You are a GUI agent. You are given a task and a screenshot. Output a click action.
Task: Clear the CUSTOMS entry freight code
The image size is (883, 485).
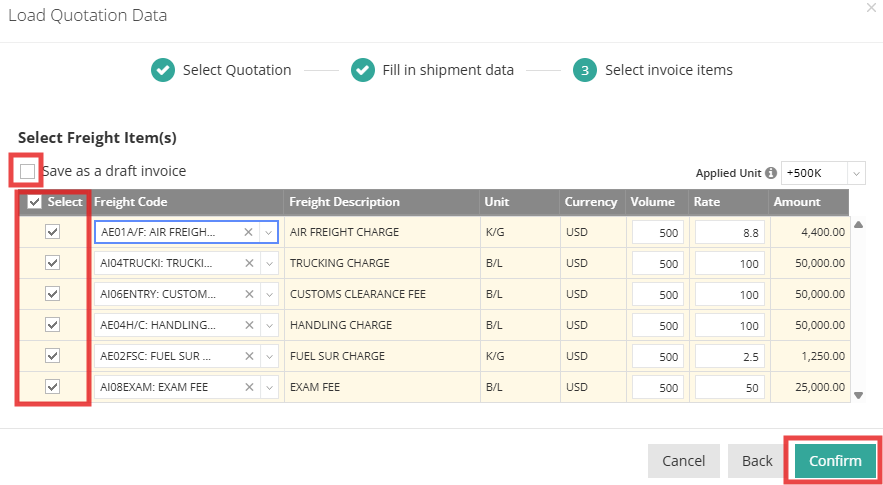pyautogui.click(x=249, y=294)
